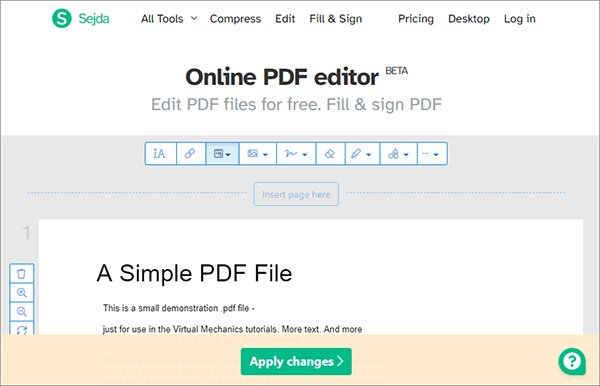Select the Text tool
This screenshot has height=386, width=600.
[160, 154]
